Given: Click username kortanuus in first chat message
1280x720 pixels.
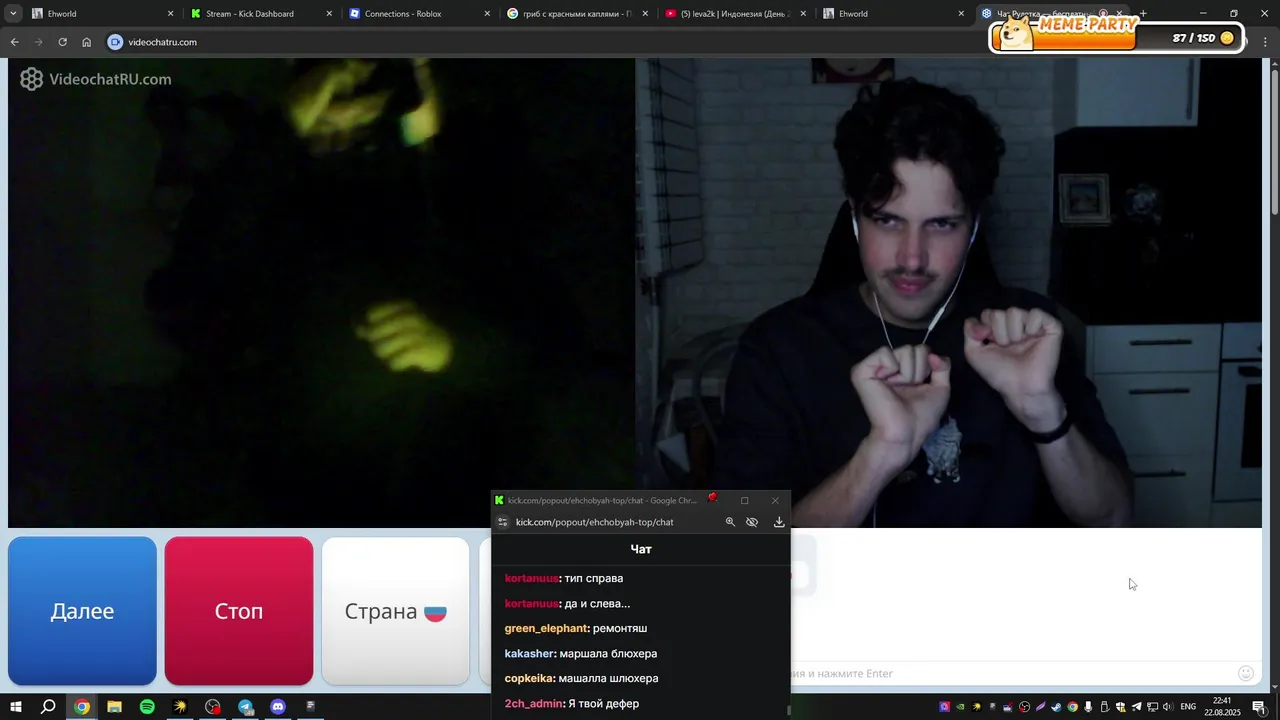Looking at the screenshot, I should tap(531, 578).
